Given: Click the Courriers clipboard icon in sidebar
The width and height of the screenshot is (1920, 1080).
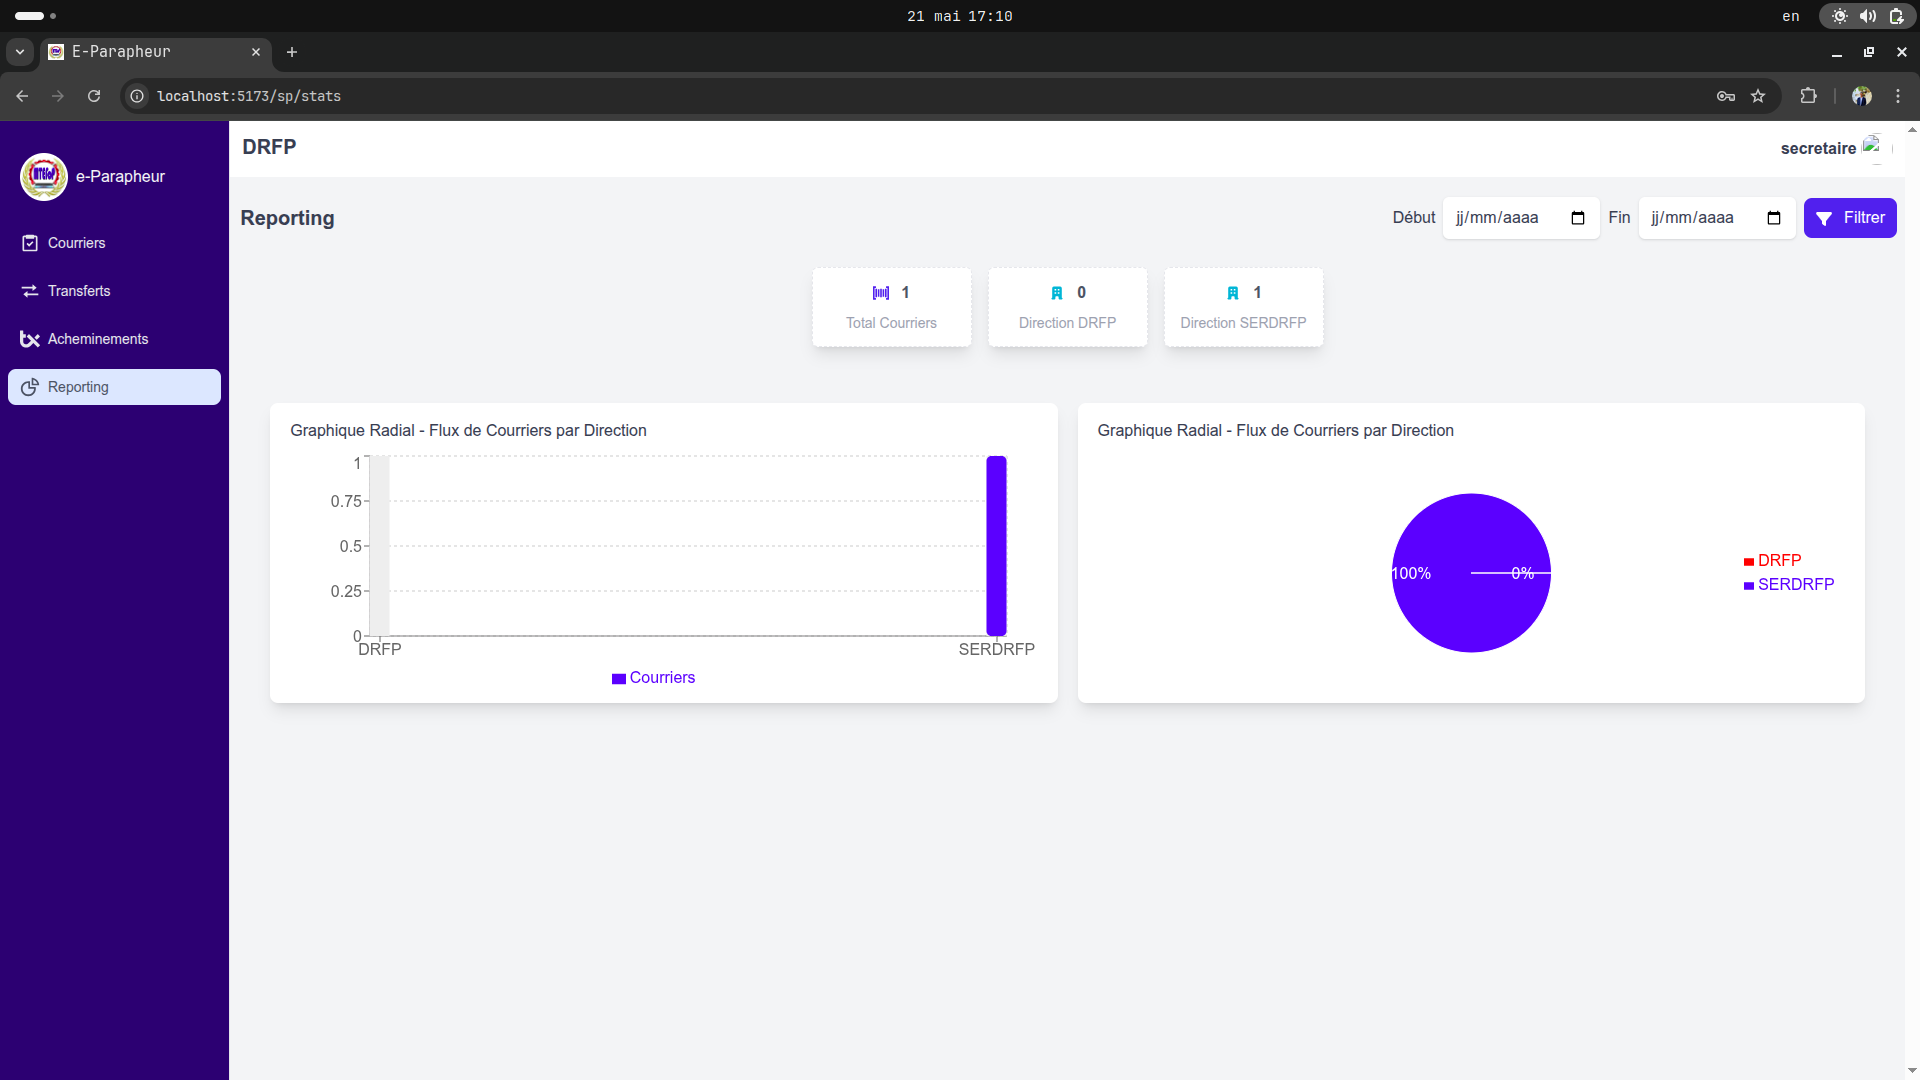Looking at the screenshot, I should click(x=30, y=243).
